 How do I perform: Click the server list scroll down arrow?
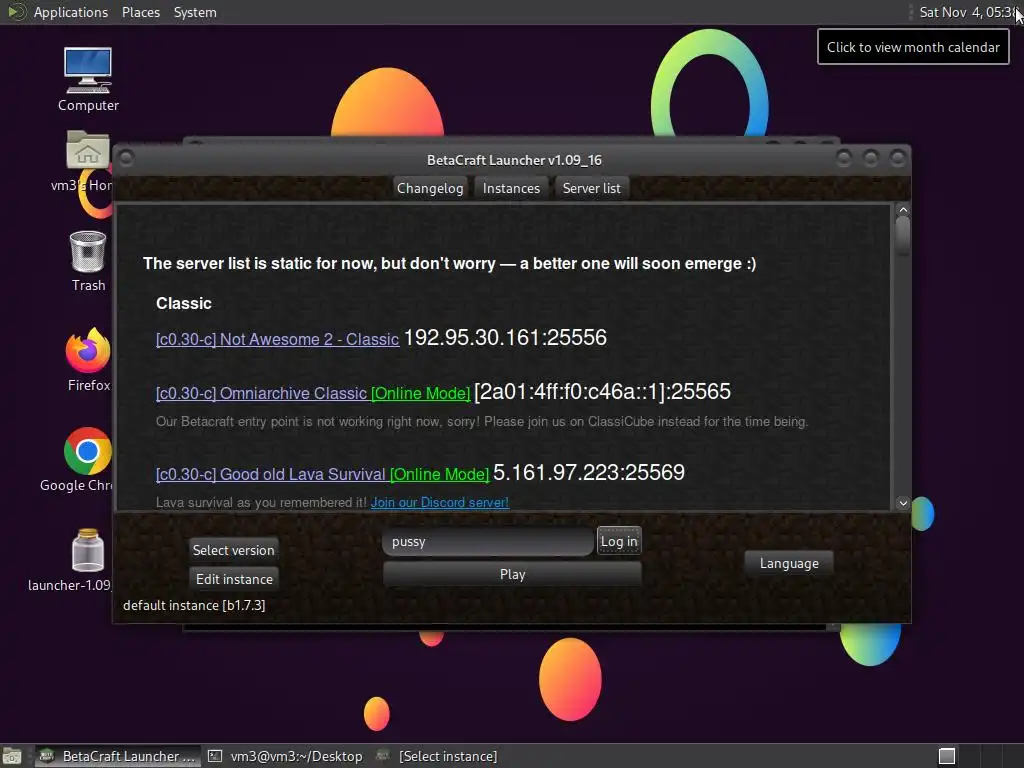[903, 503]
